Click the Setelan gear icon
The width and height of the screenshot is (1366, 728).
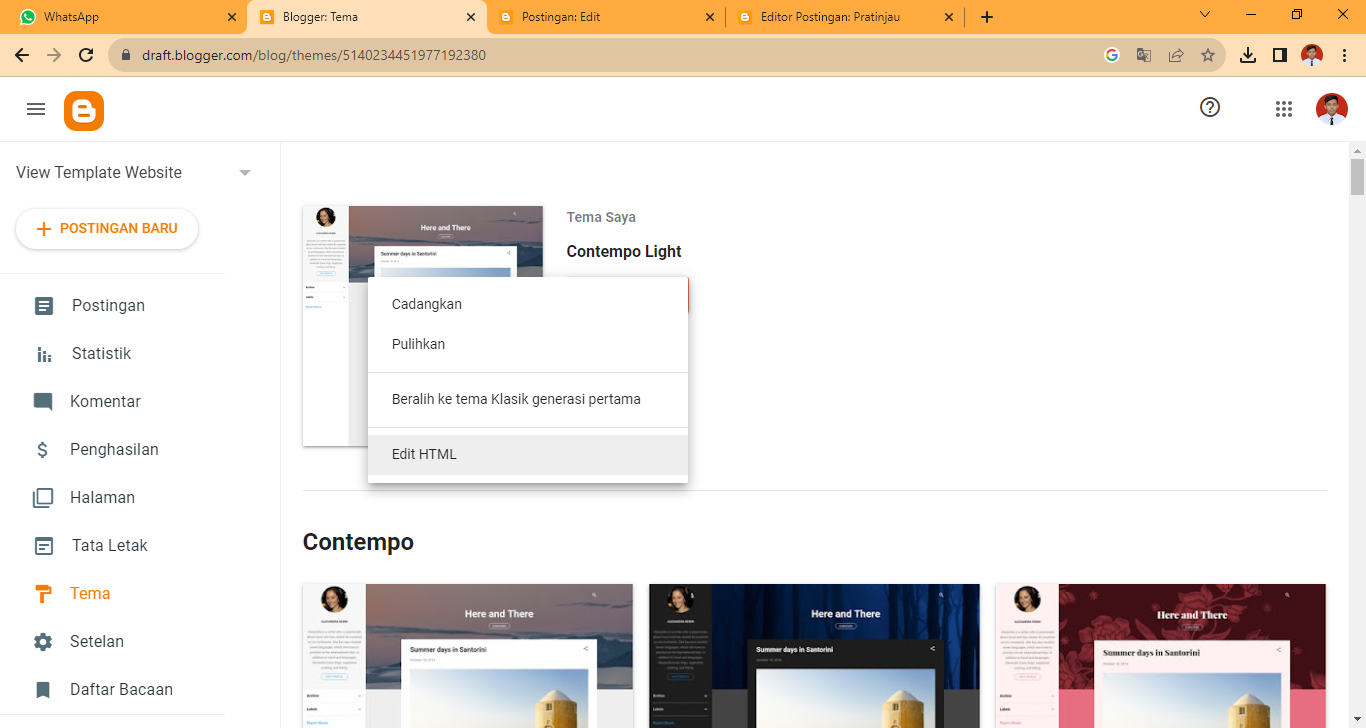tap(43, 642)
